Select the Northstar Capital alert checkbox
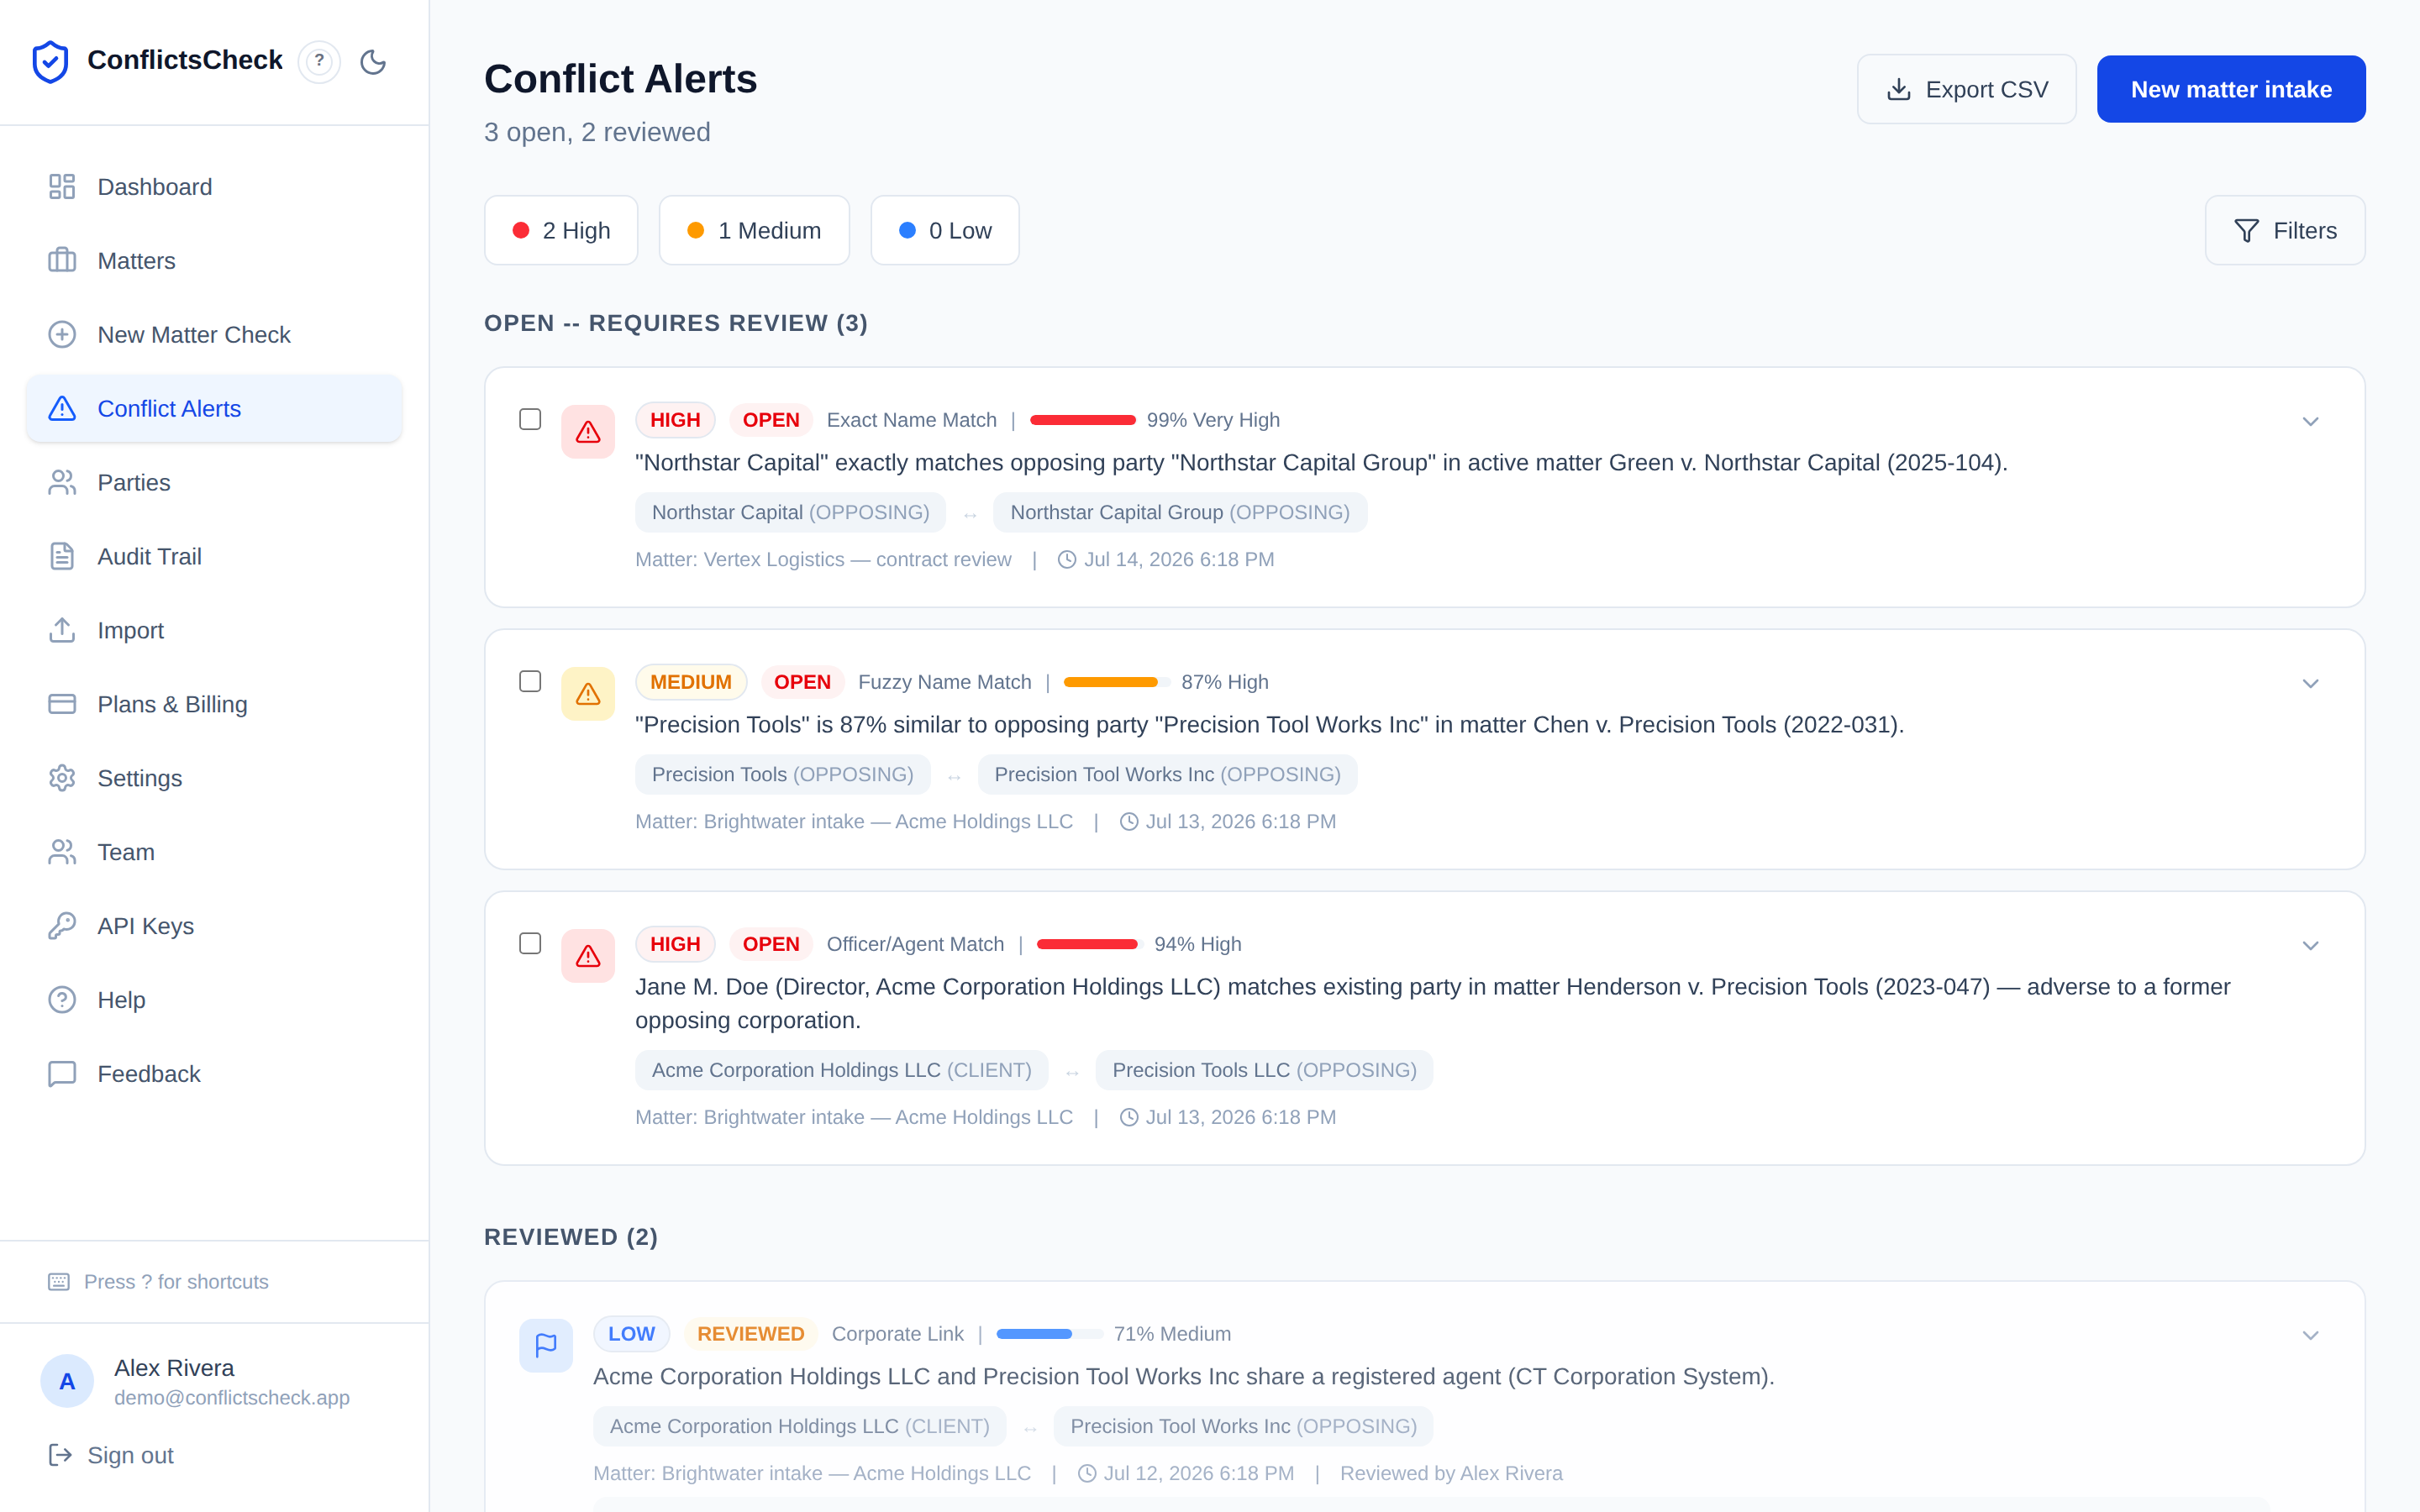Viewport: 2420px width, 1512px height. click(530, 419)
